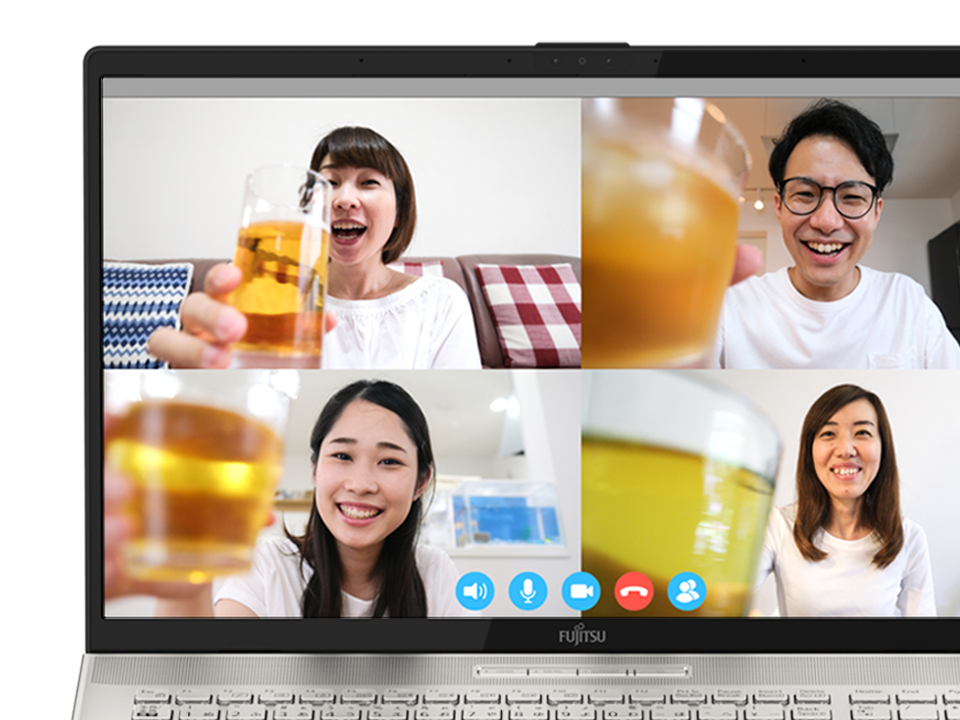The image size is (960, 720).
Task: Click the Fujitsu logo below the screen
Action: coord(581,635)
